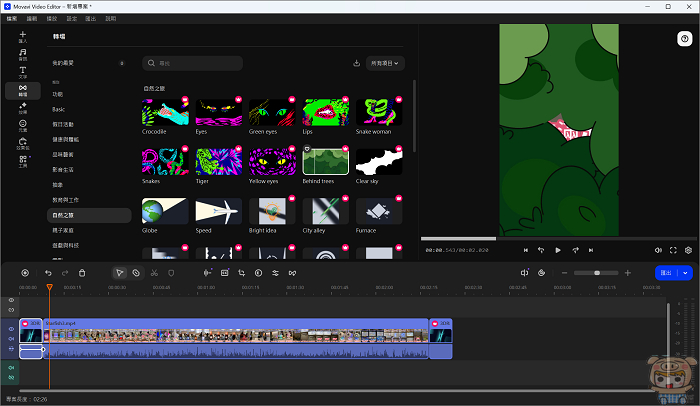Image resolution: width=700 pixels, height=406 pixels.
Task: Mute the preview volume speaker
Action: point(658,250)
